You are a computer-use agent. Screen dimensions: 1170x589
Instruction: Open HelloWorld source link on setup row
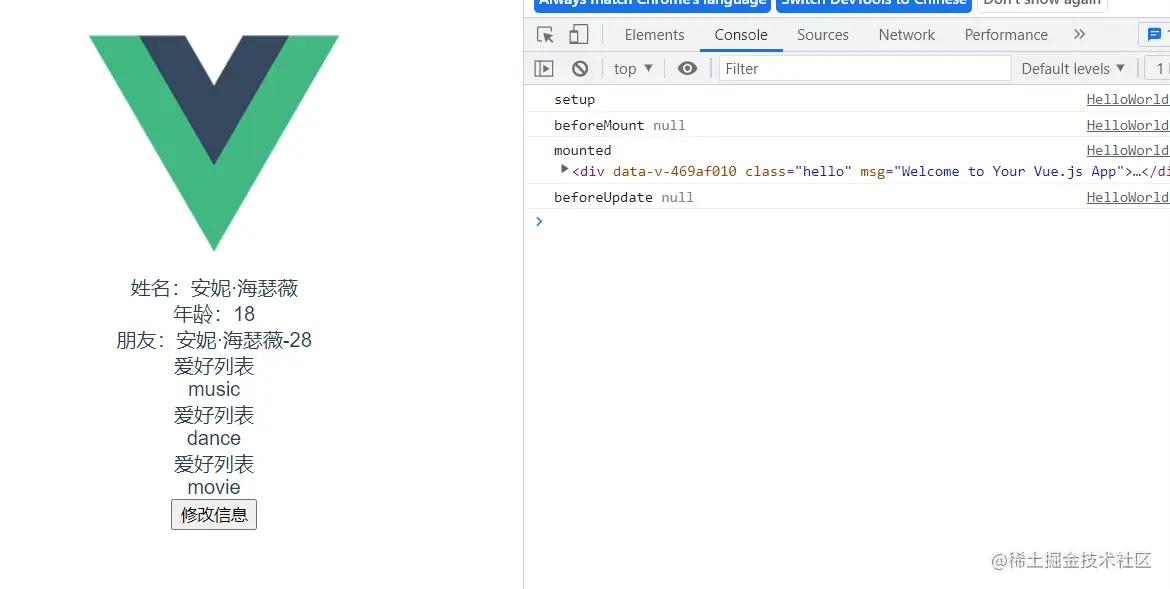[x=1127, y=99]
